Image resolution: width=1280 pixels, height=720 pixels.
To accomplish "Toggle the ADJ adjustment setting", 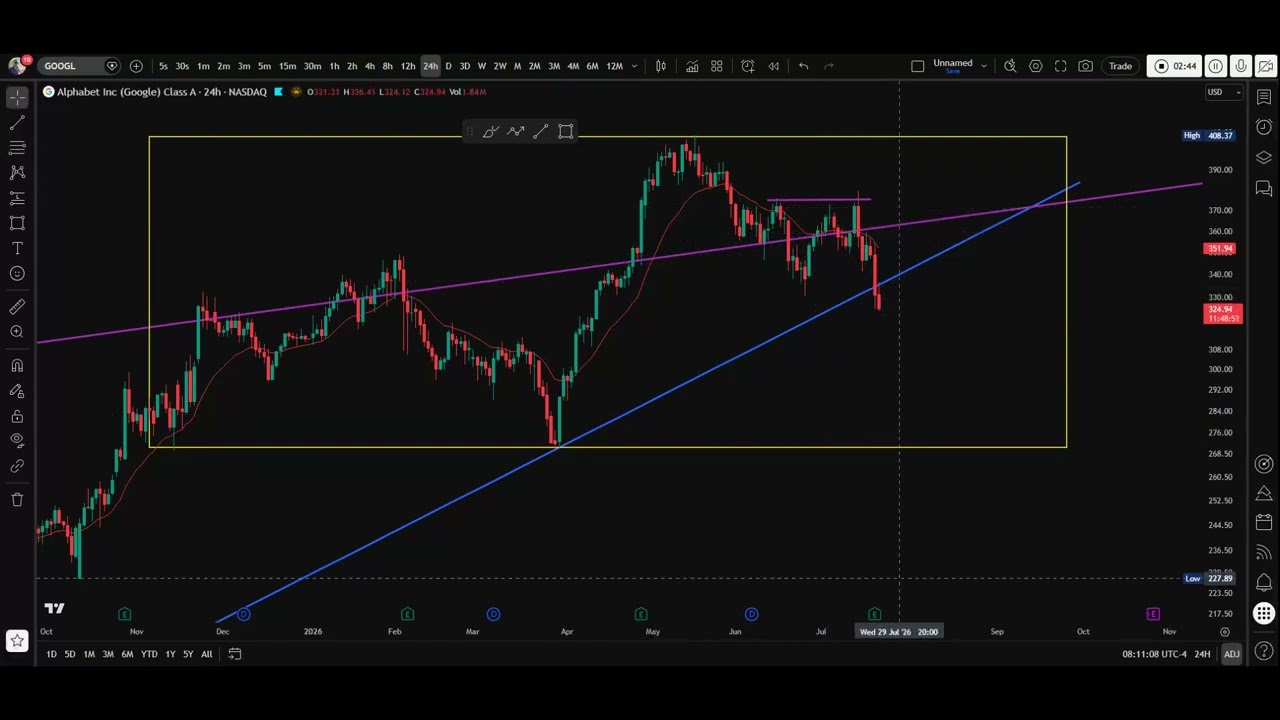I will tap(1231, 654).
